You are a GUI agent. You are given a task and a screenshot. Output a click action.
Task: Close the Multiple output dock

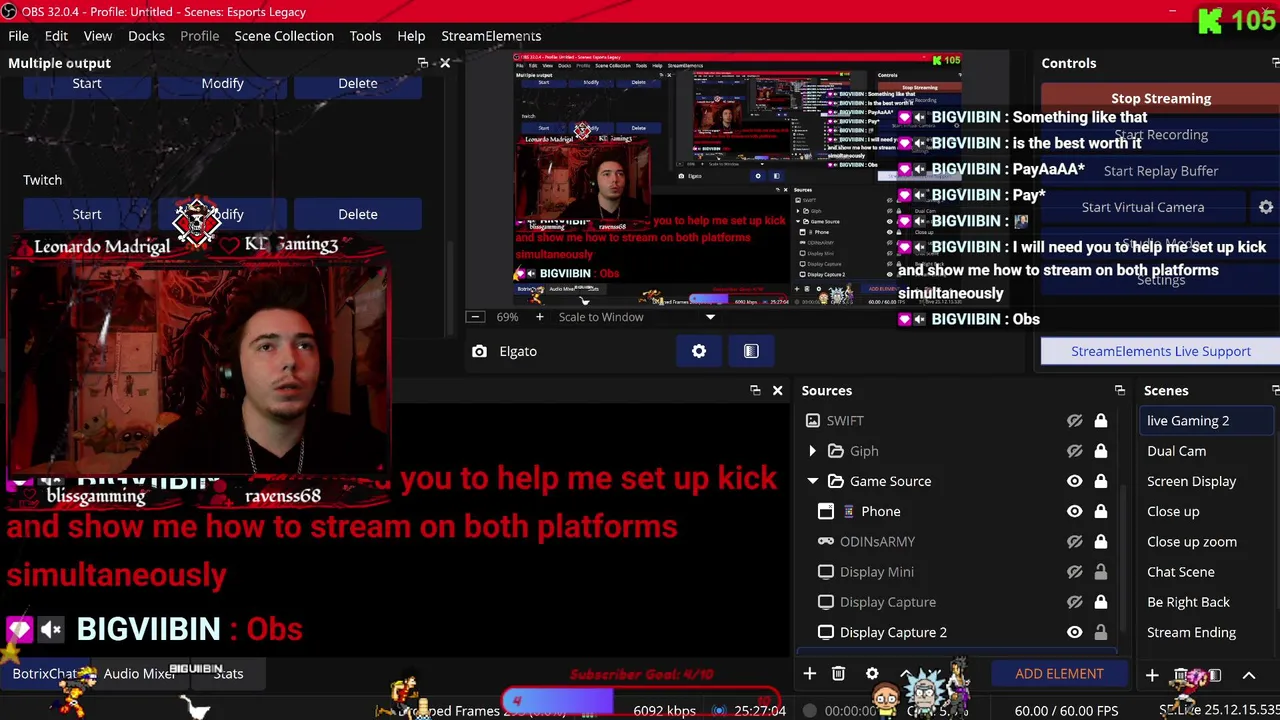point(445,63)
